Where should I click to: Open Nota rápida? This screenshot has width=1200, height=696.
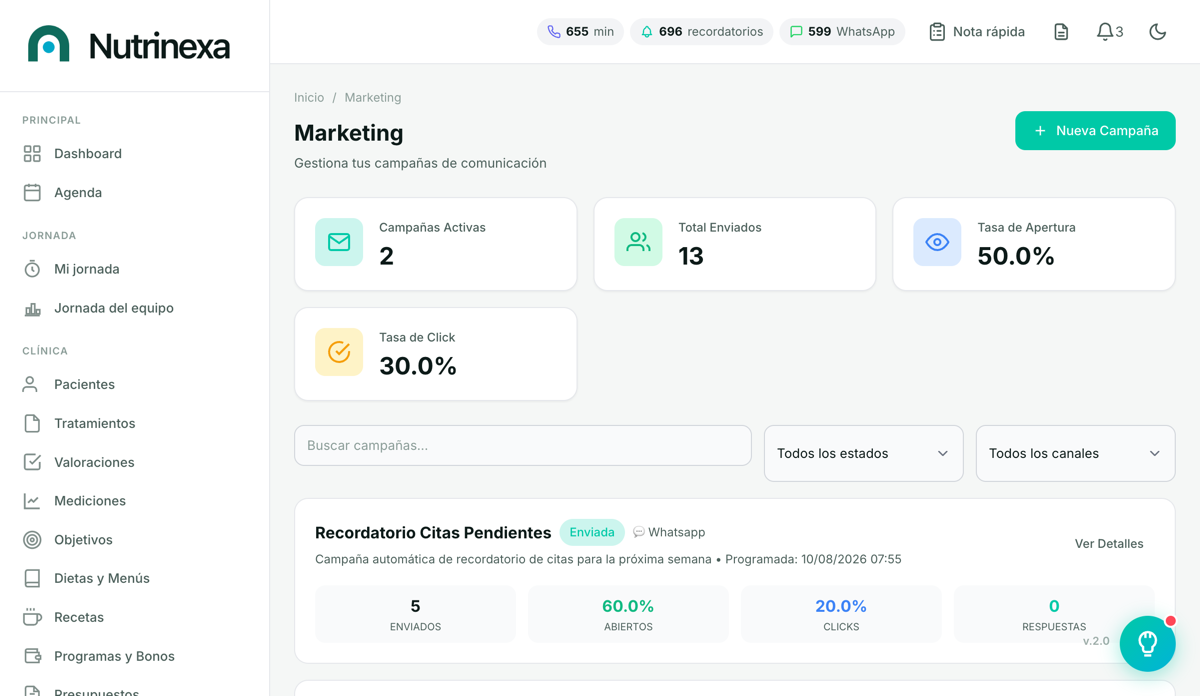coord(977,32)
